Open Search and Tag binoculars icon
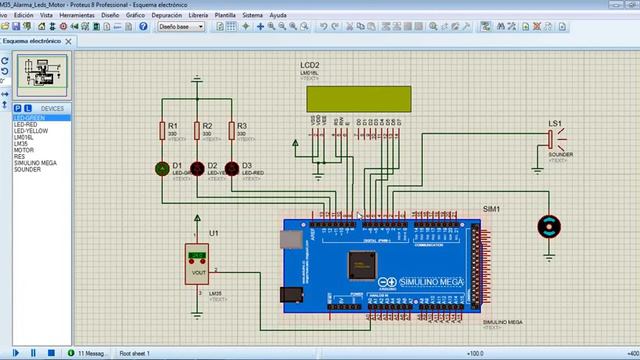 click(500, 27)
